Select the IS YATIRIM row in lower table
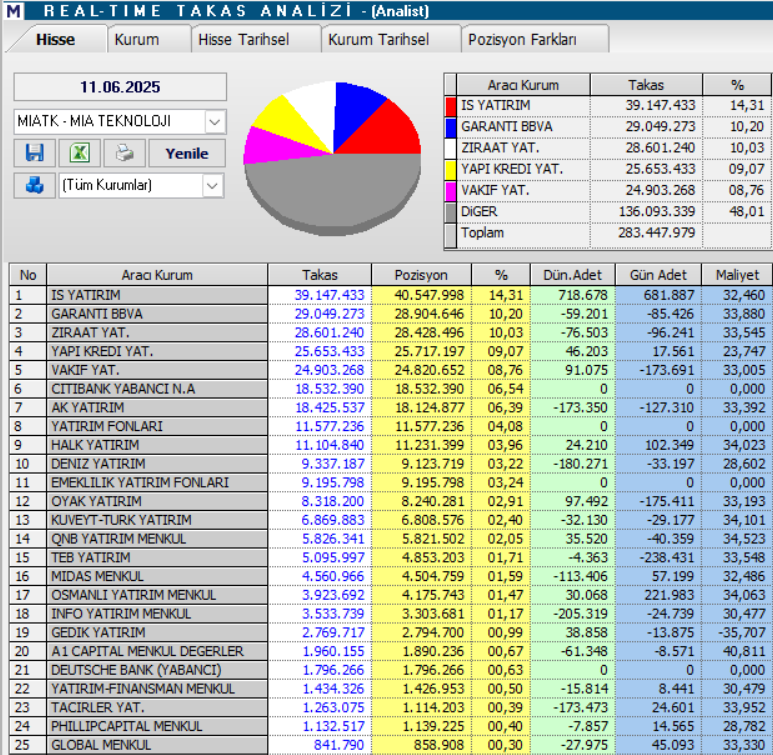 [391, 295]
